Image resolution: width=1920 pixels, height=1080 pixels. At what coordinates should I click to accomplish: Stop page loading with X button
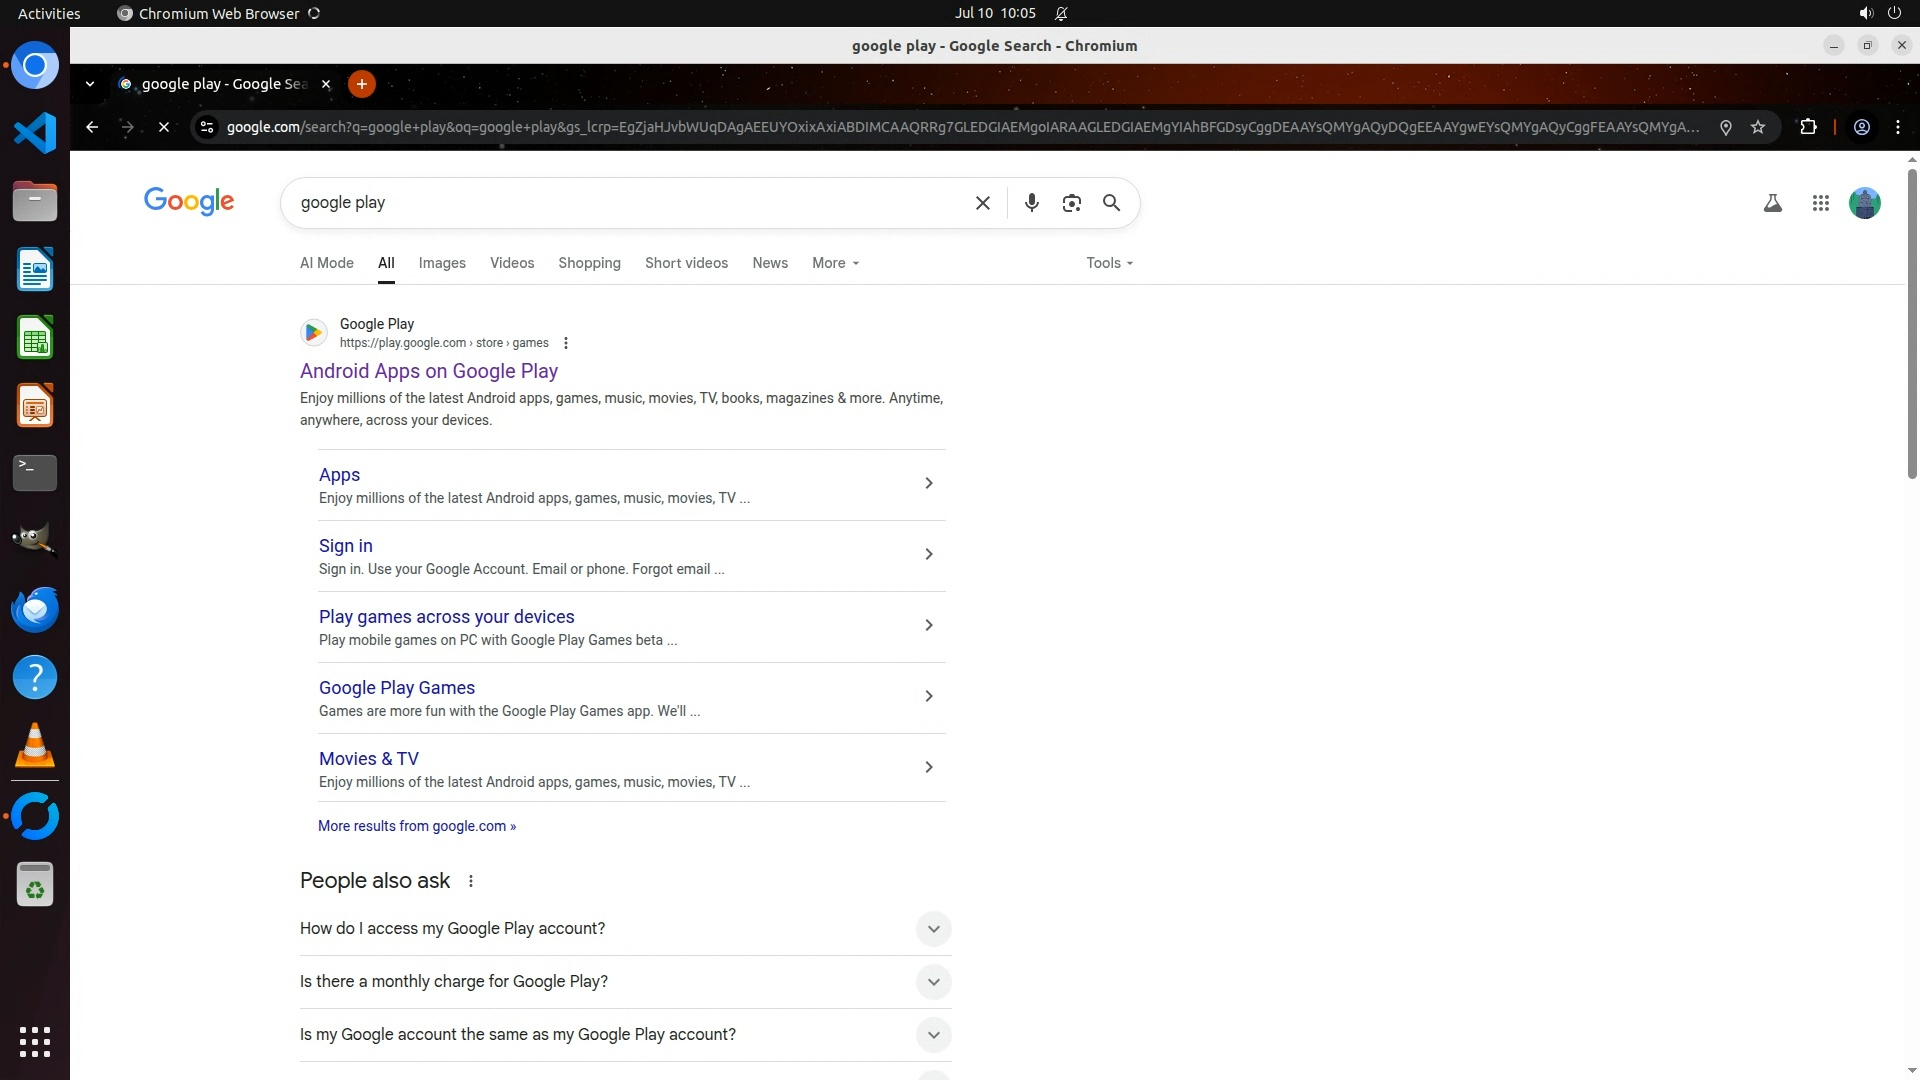click(x=164, y=127)
